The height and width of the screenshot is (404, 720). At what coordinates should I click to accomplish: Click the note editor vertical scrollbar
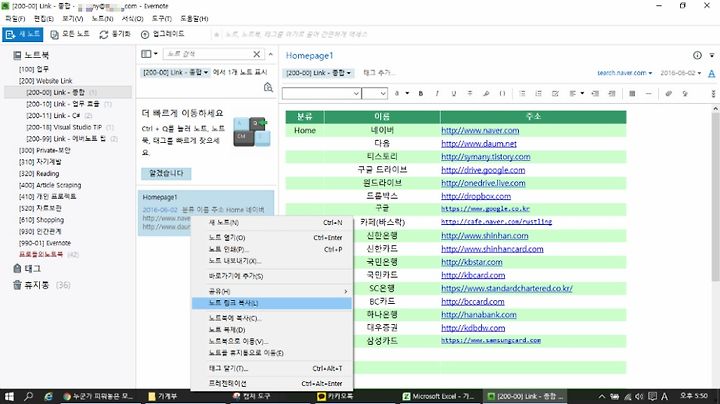715,197
